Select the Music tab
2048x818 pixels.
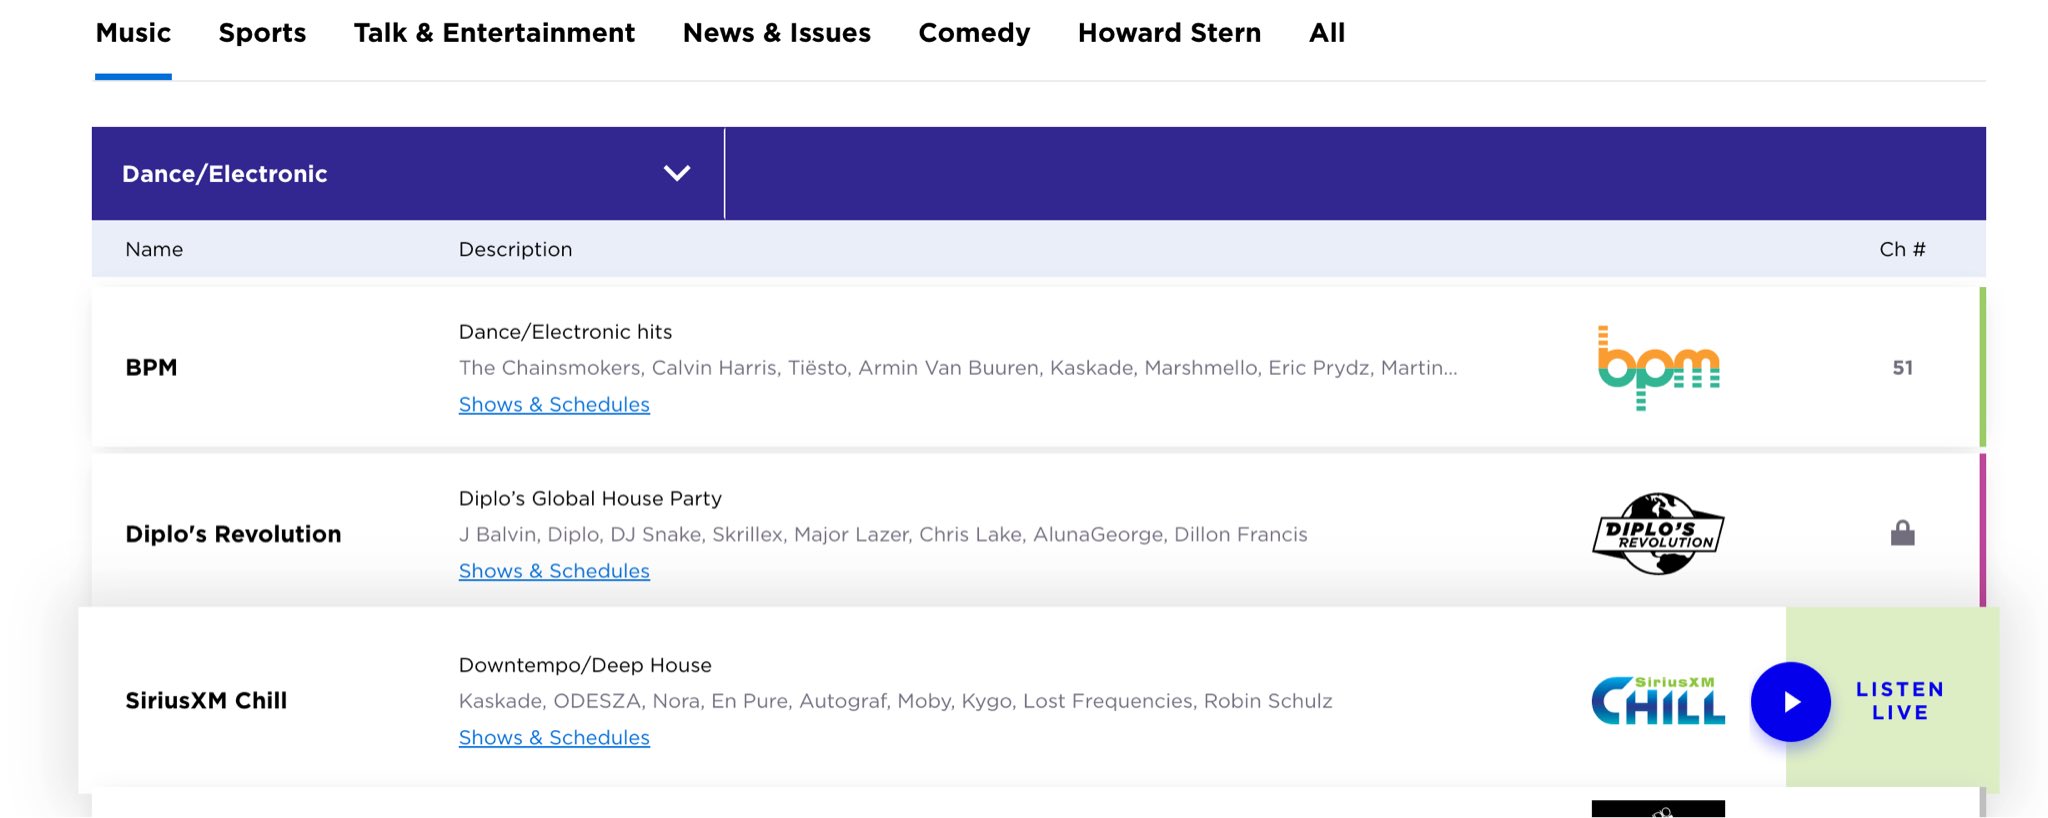(x=133, y=33)
